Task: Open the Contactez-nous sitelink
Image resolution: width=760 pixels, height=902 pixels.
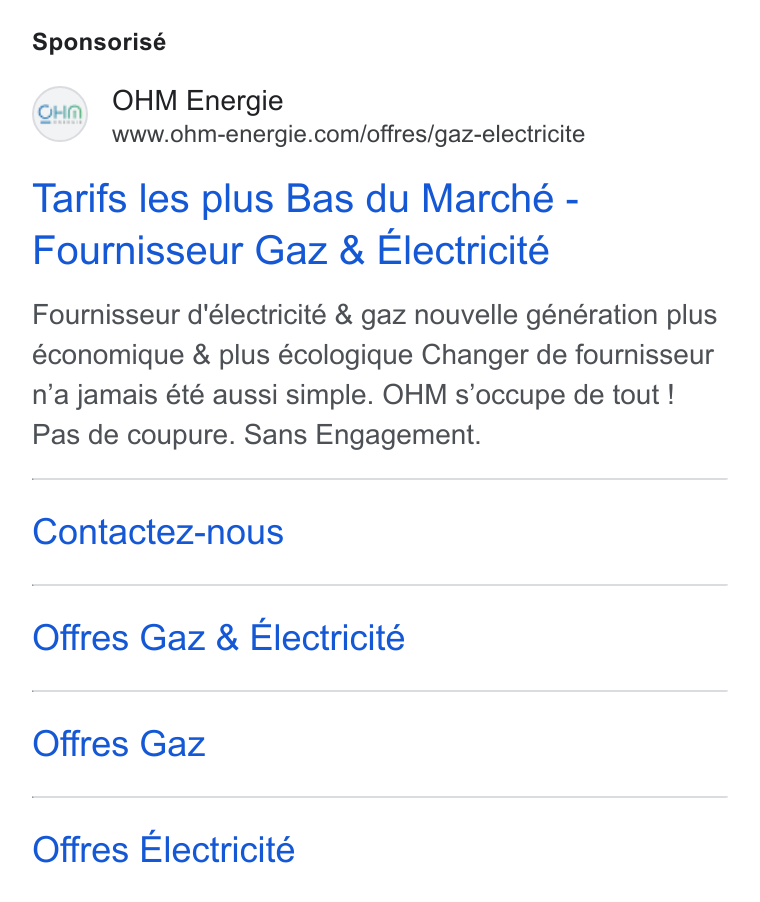Action: [x=158, y=532]
